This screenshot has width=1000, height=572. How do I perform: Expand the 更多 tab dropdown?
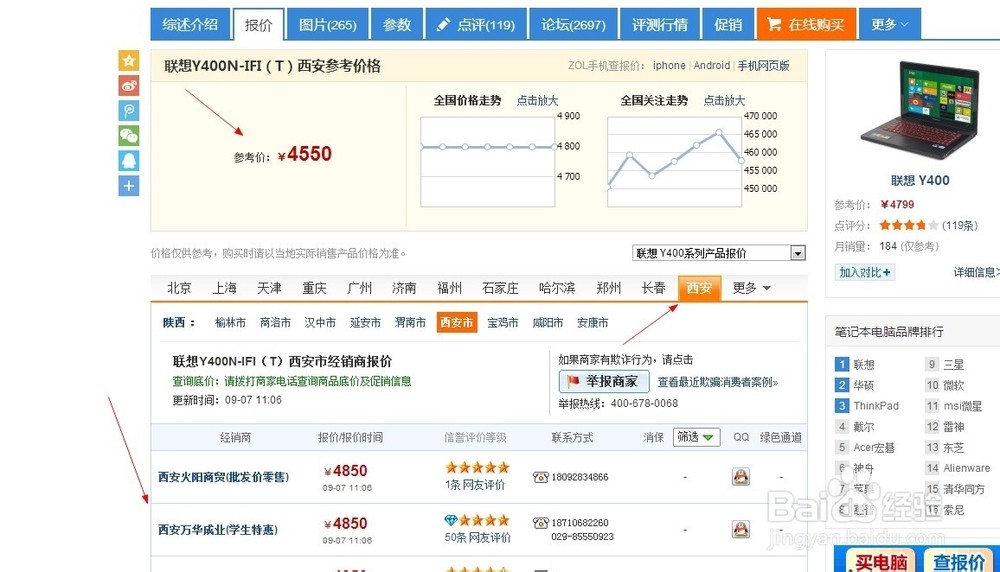890,24
